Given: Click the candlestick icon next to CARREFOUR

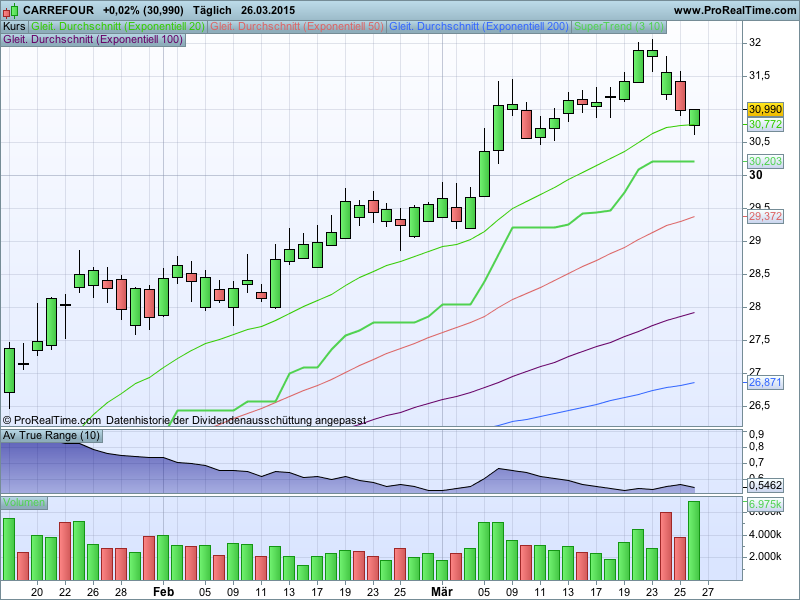Looking at the screenshot, I should (x=11, y=10).
